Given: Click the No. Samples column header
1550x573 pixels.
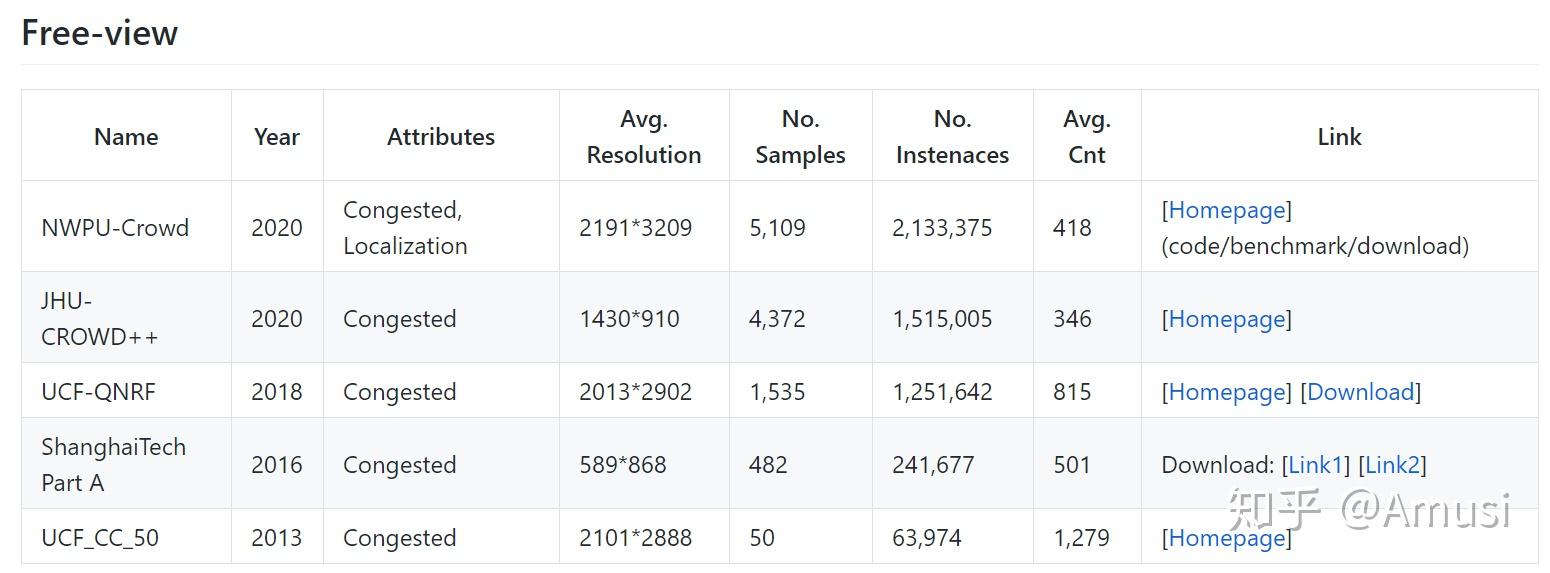Looking at the screenshot, I should point(800,137).
